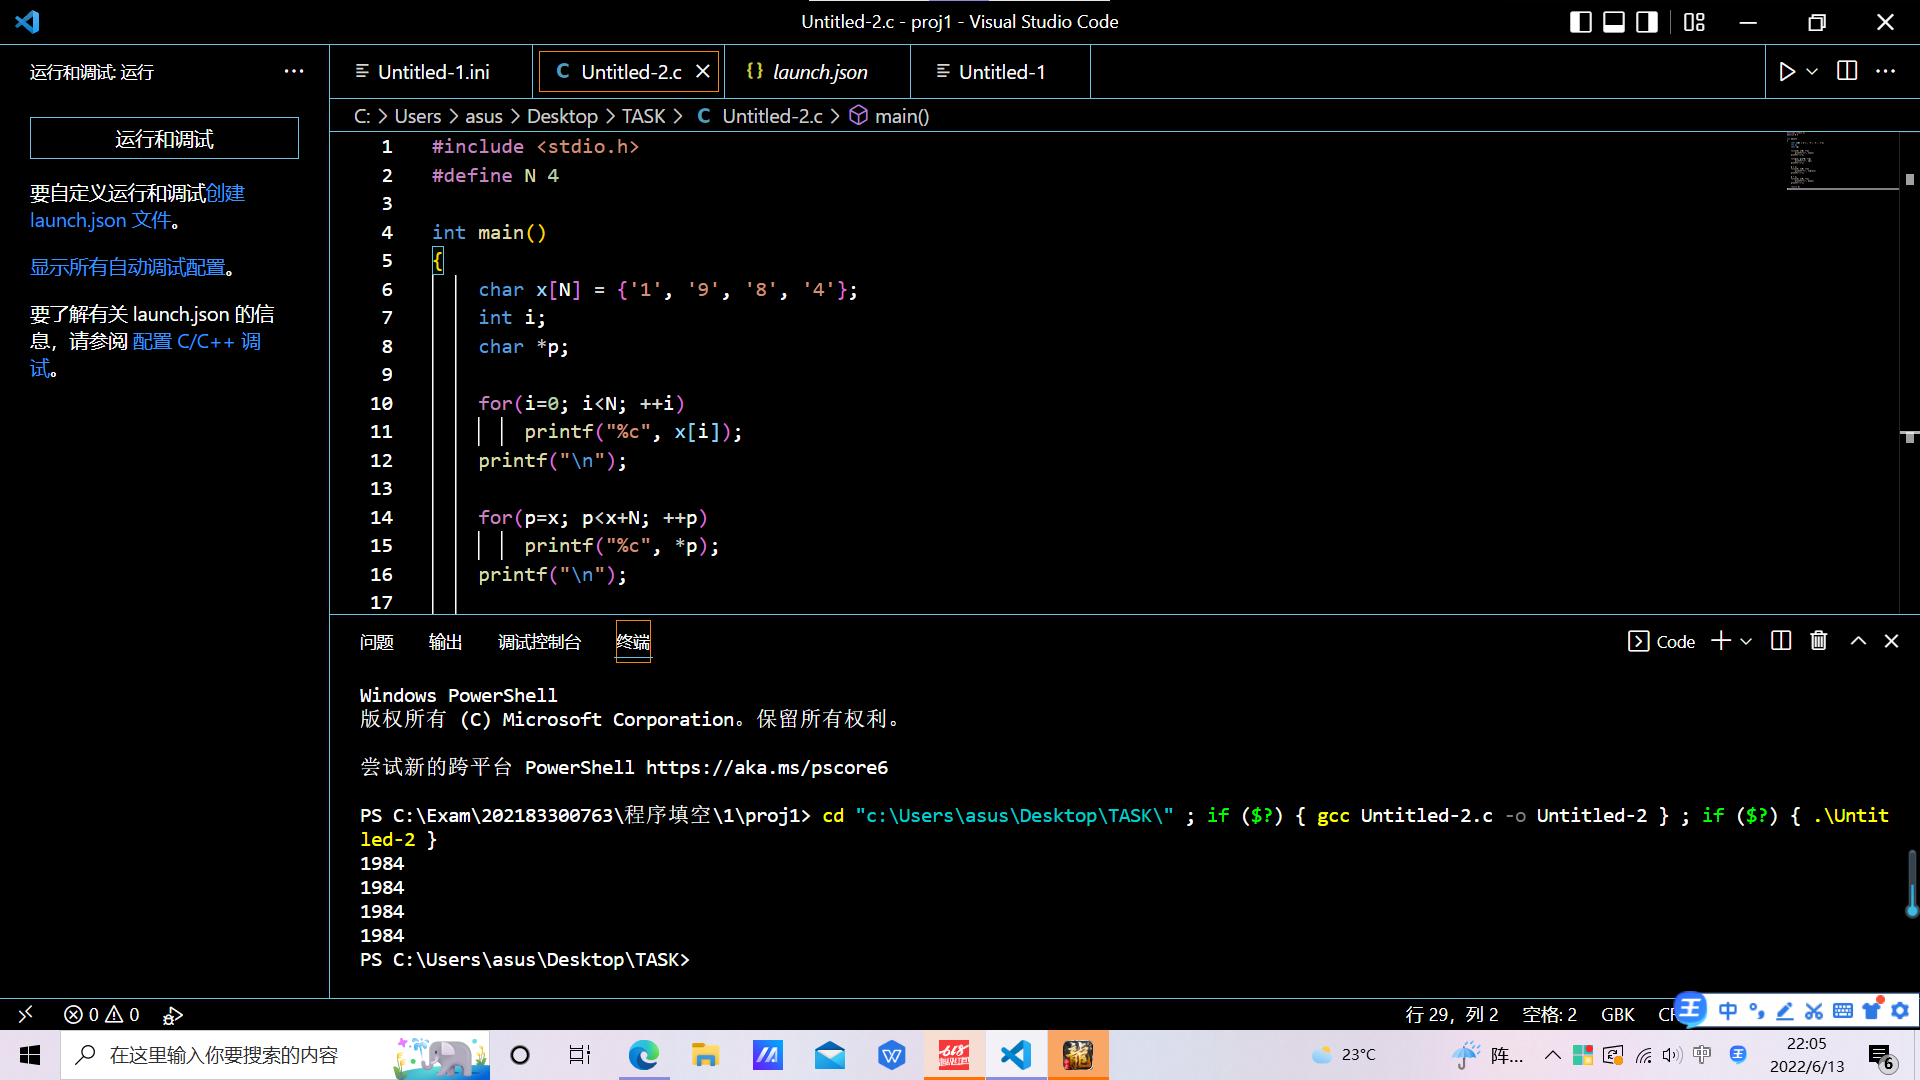Click the TASK breadcrumb segment

coord(644,117)
